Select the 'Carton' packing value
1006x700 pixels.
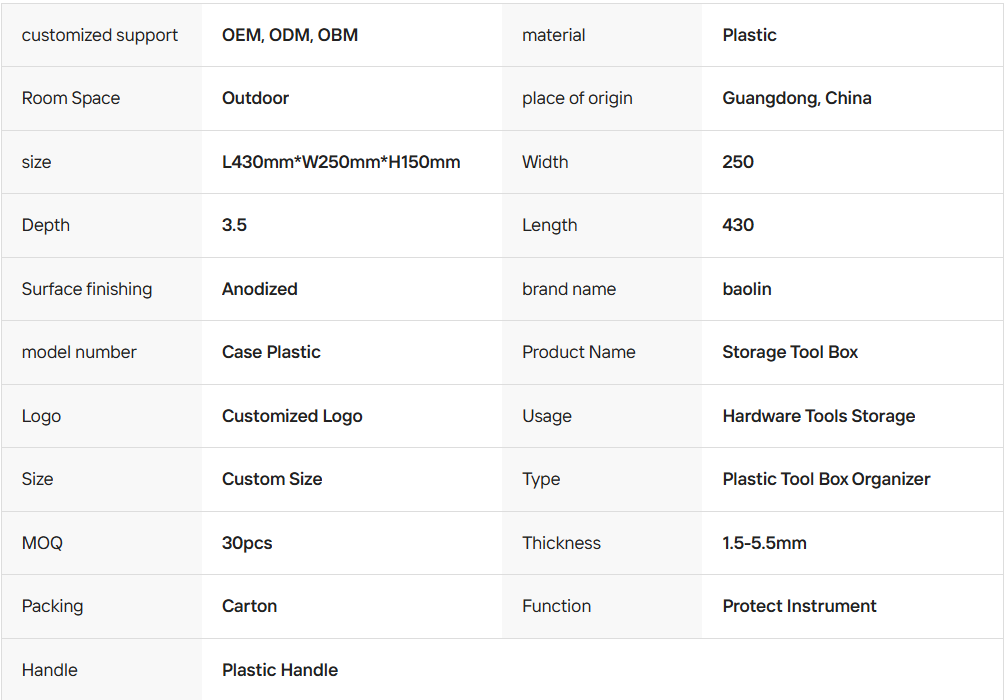point(250,606)
